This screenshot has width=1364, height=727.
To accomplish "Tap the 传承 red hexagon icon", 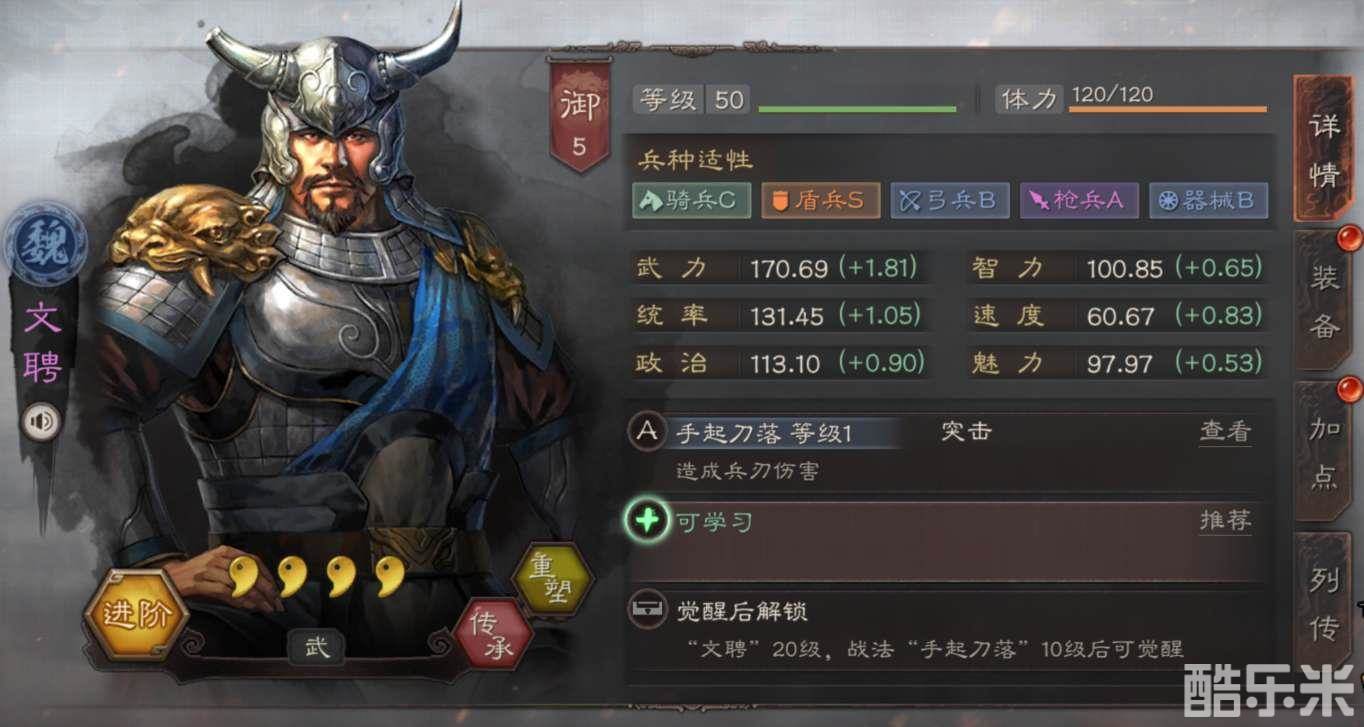I will click(x=491, y=635).
